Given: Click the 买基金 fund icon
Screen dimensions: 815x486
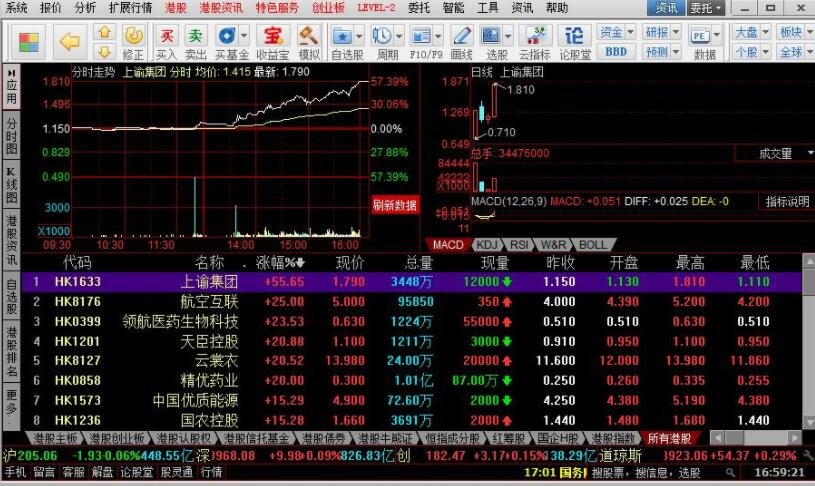Looking at the screenshot, I should tap(227, 35).
